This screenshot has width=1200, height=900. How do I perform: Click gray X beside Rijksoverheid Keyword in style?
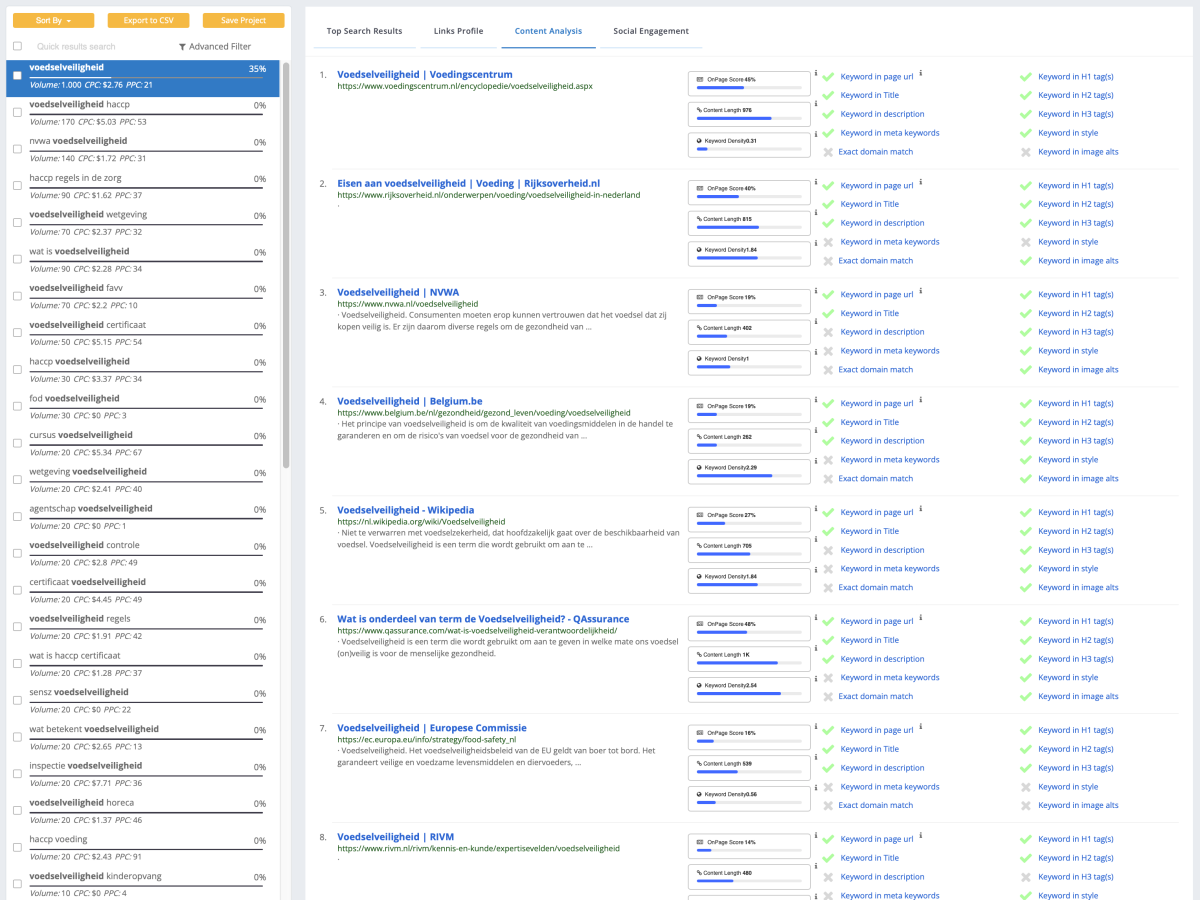click(1025, 242)
